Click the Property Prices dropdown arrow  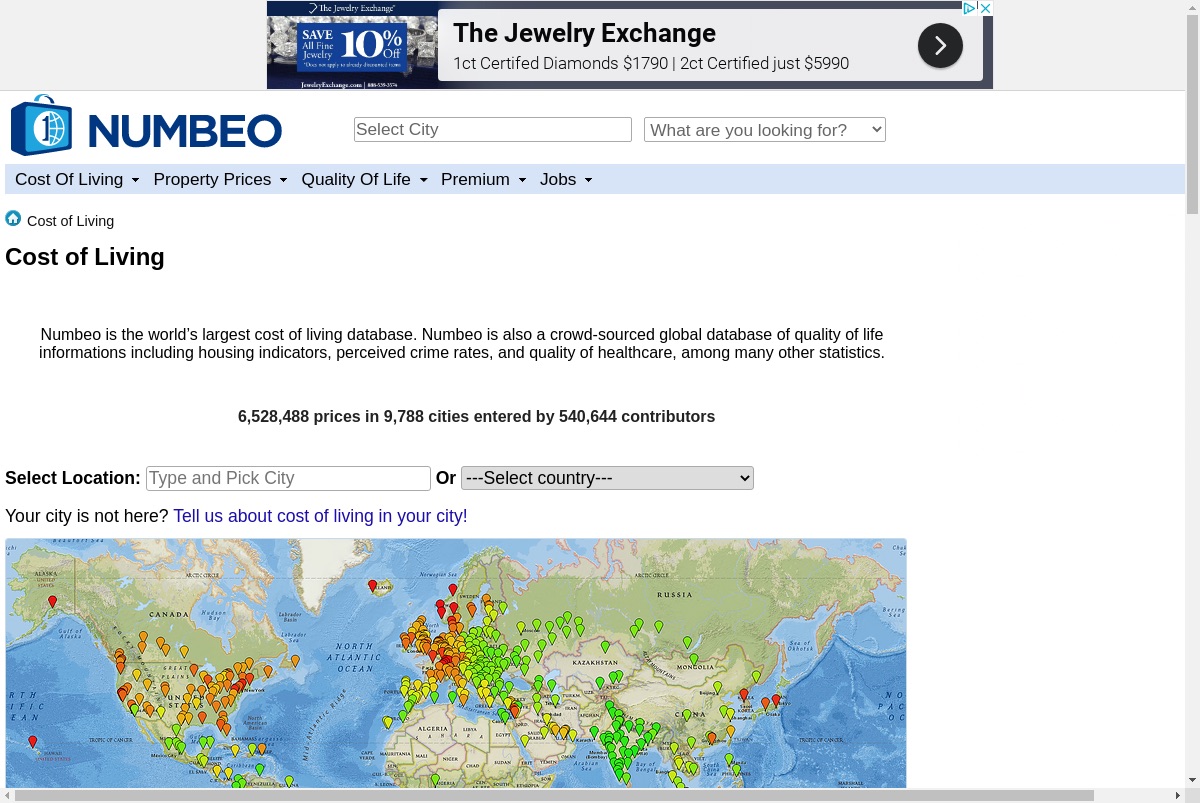pyautogui.click(x=283, y=180)
